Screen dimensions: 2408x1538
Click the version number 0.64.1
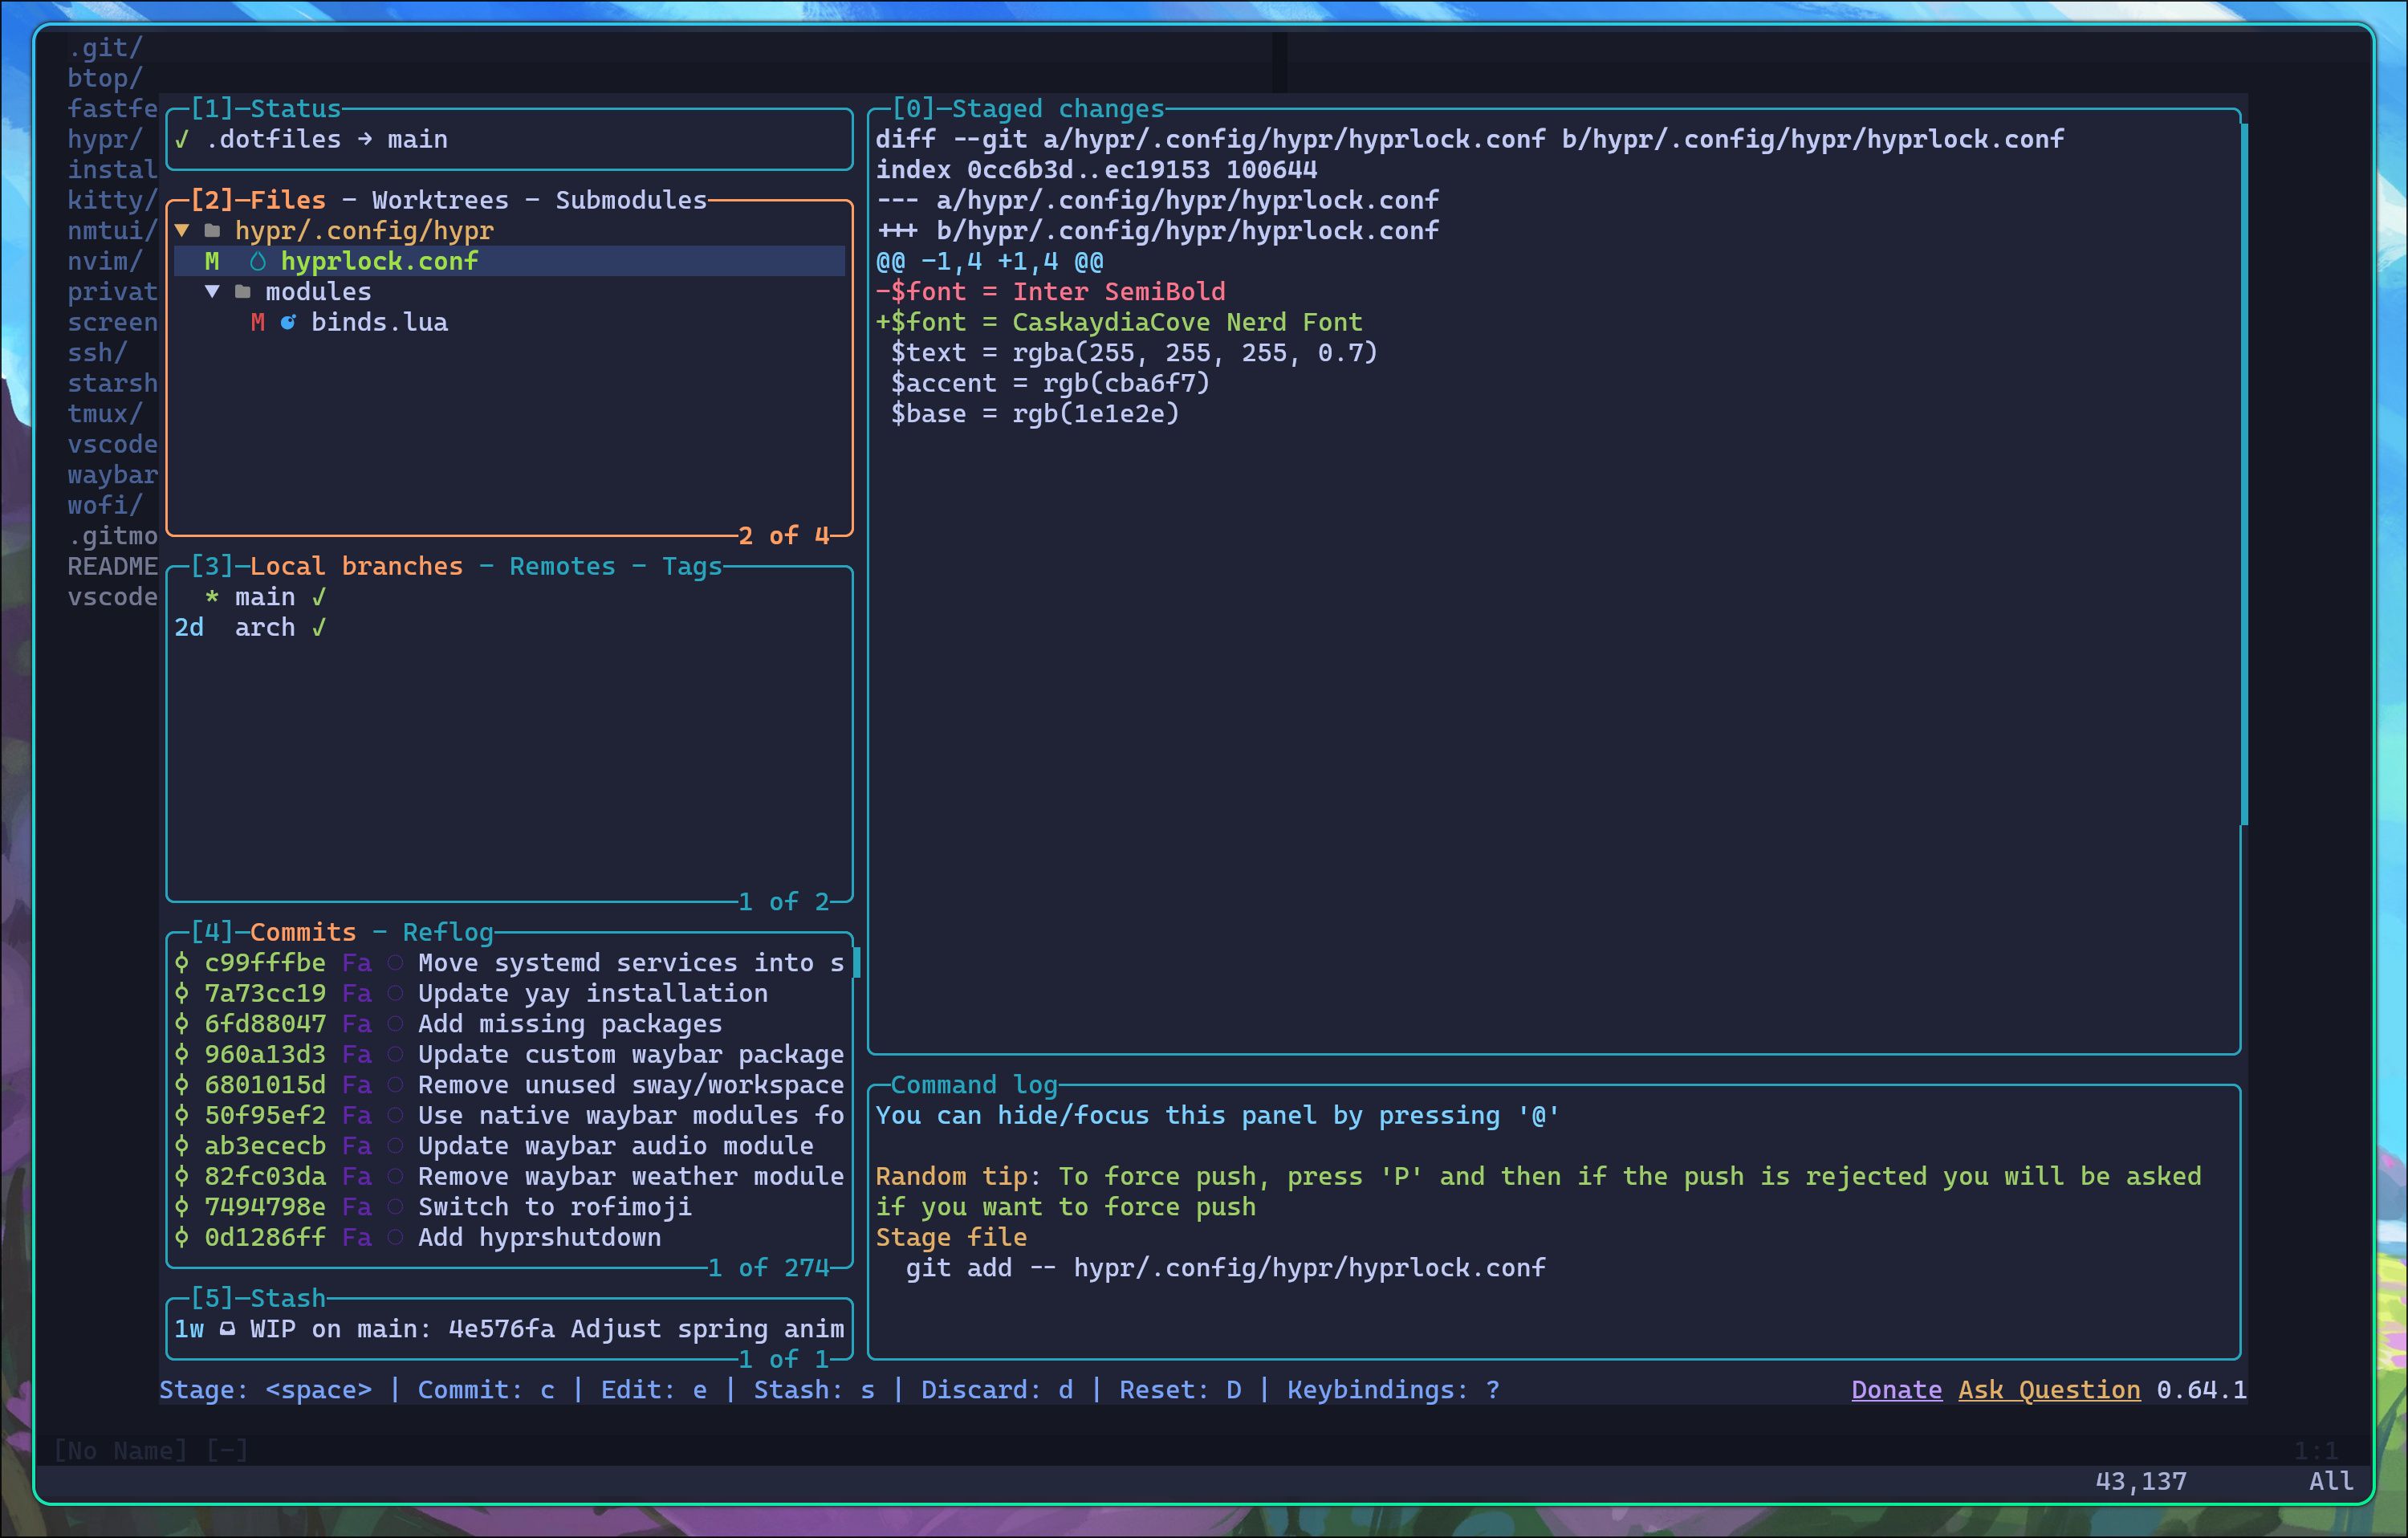pyautogui.click(x=2202, y=1390)
